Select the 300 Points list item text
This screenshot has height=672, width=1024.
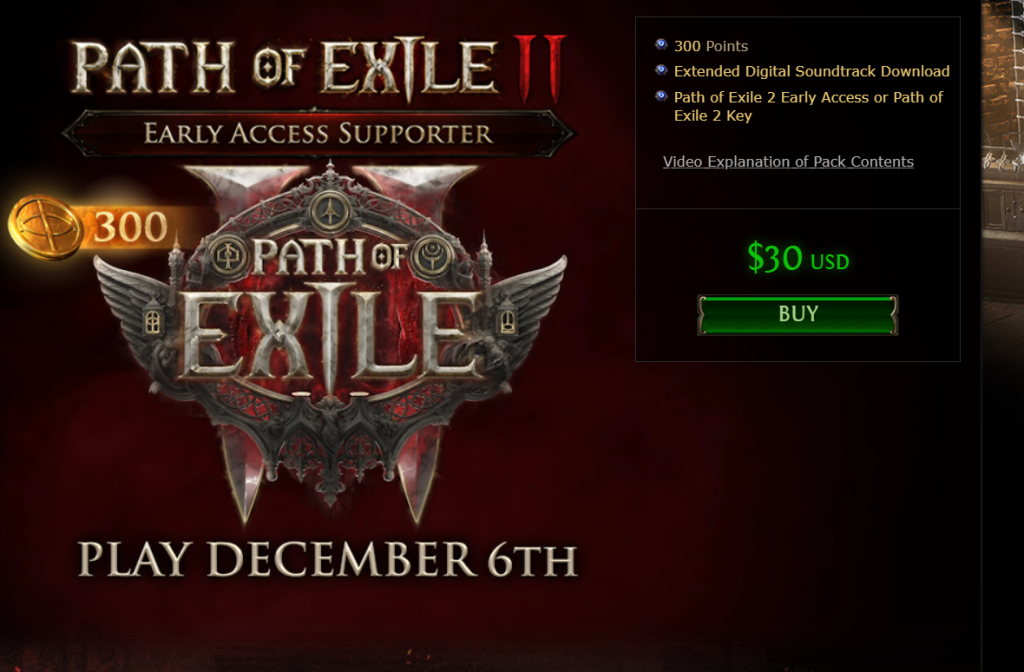711,46
